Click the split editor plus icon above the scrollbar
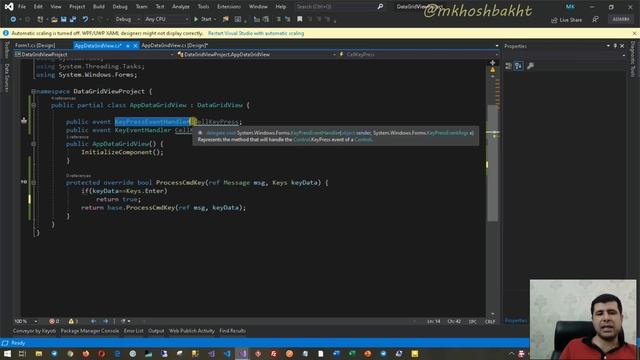 tap(493, 62)
